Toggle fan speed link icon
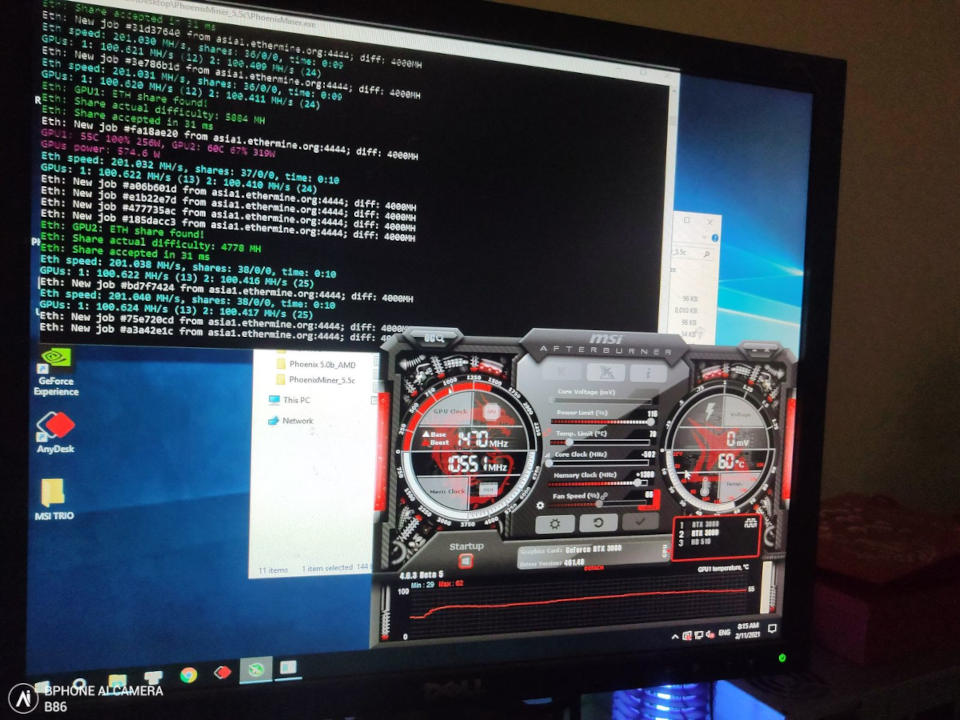 coord(605,495)
